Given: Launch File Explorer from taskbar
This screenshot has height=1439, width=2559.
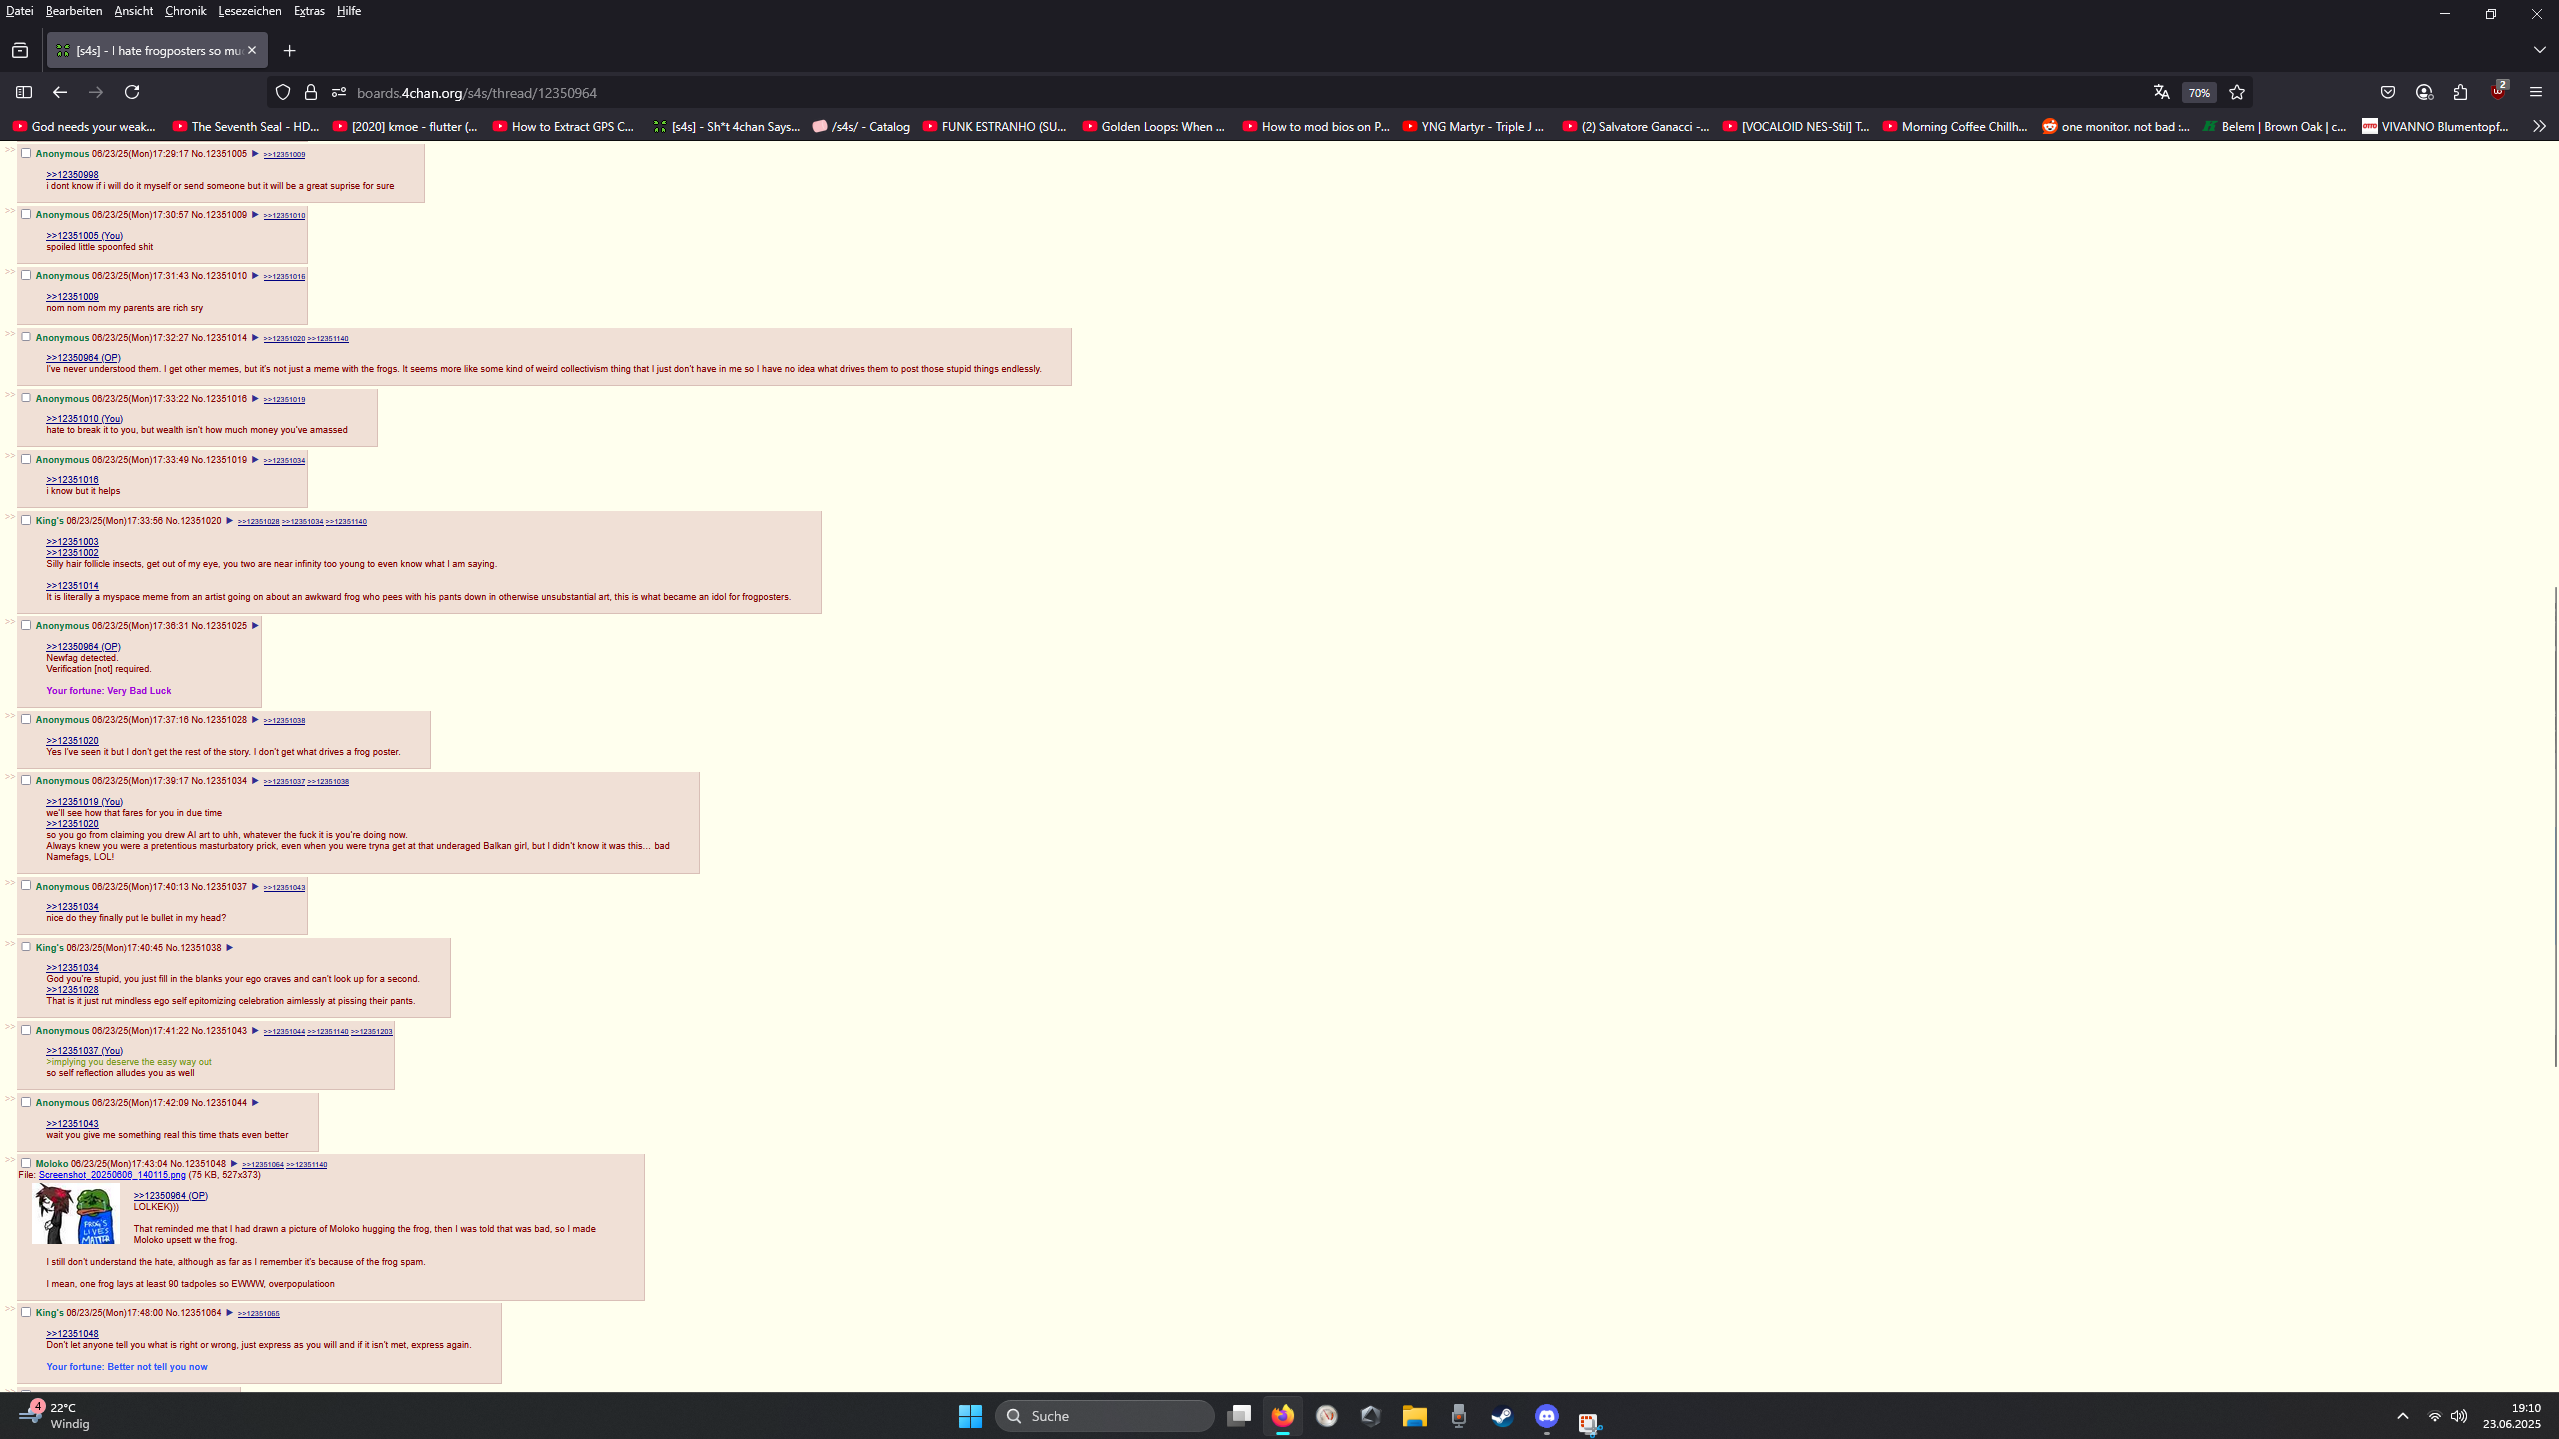Looking at the screenshot, I should click(1414, 1416).
